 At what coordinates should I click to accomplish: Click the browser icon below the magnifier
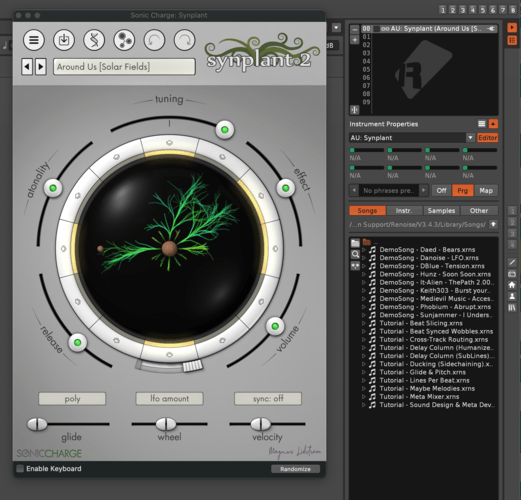tap(355, 266)
